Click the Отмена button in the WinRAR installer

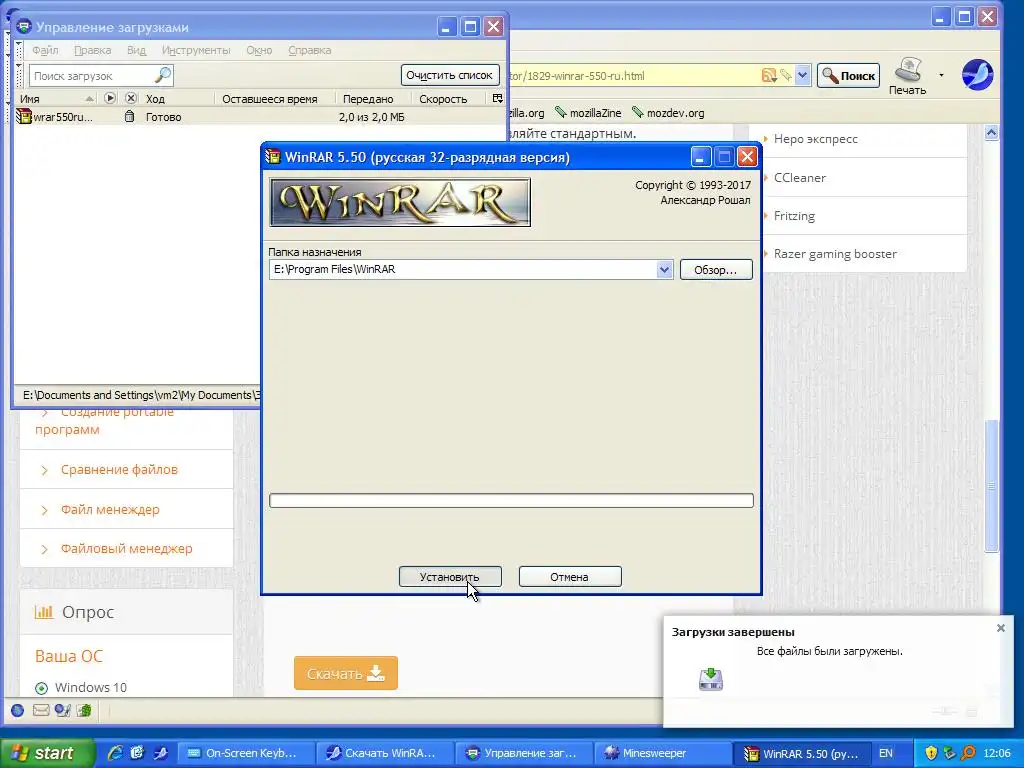click(569, 577)
